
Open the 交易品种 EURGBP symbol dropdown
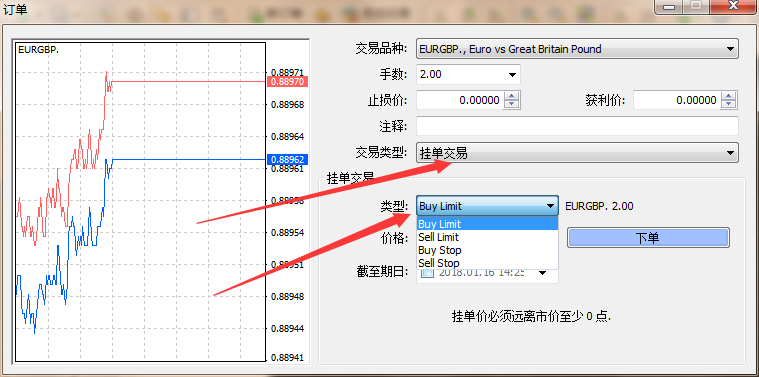pos(577,49)
